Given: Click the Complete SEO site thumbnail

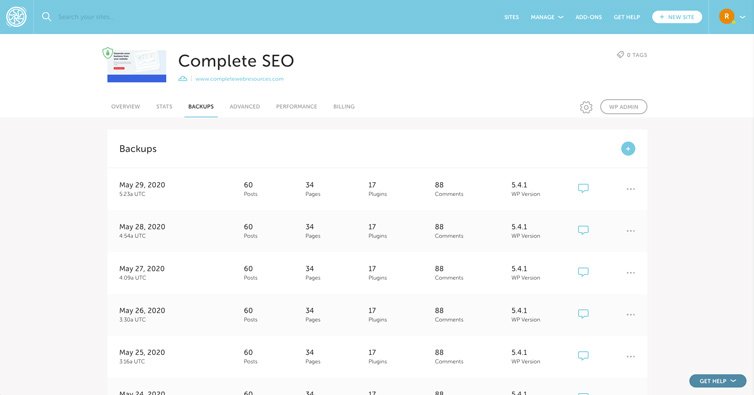Looking at the screenshot, I should [x=137, y=66].
